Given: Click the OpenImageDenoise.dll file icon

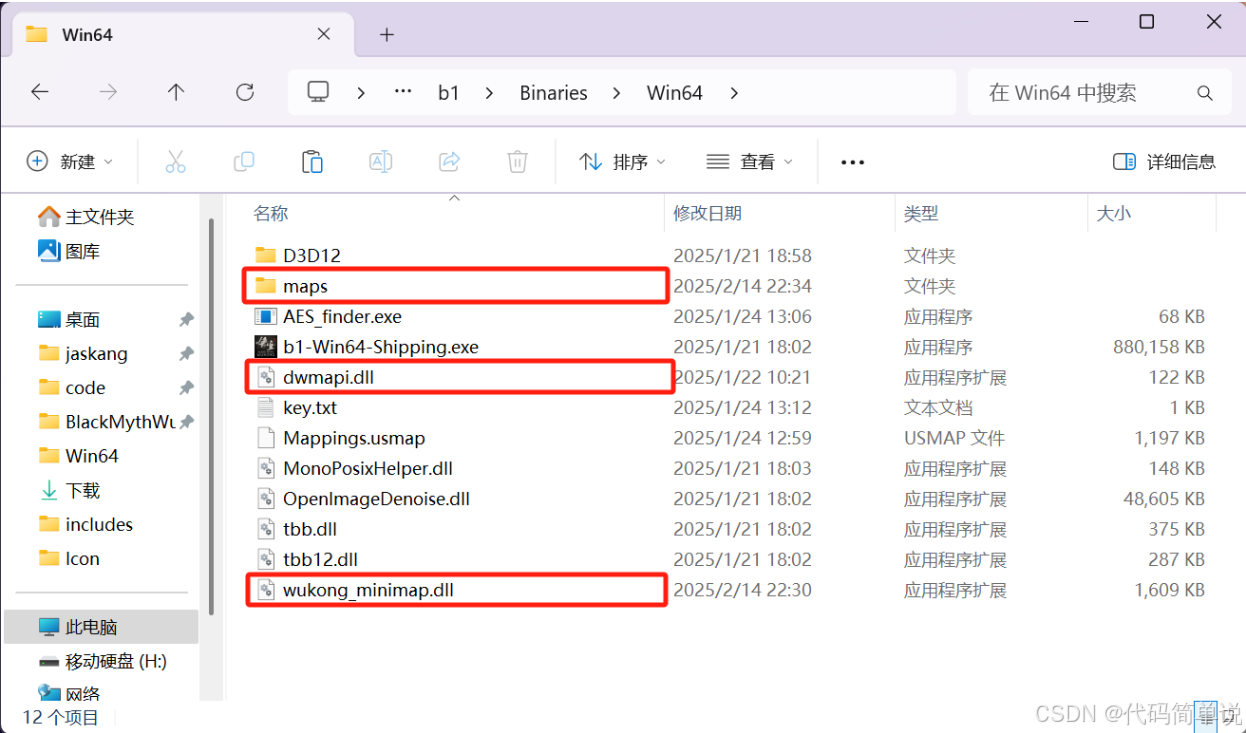Looking at the screenshot, I should 265,499.
